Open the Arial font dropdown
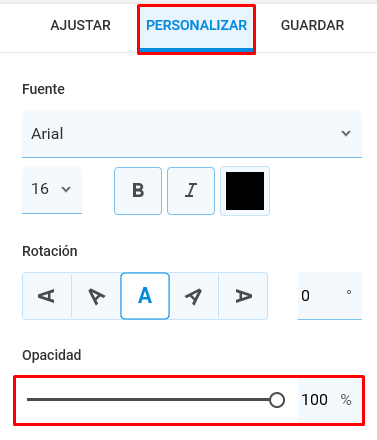The width and height of the screenshot is (377, 440). click(x=192, y=134)
